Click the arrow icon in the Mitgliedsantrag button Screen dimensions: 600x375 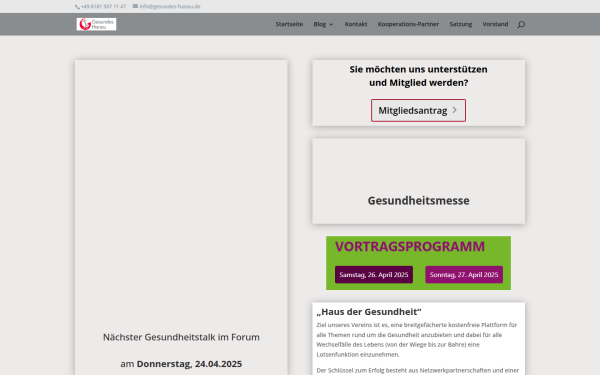(455, 110)
